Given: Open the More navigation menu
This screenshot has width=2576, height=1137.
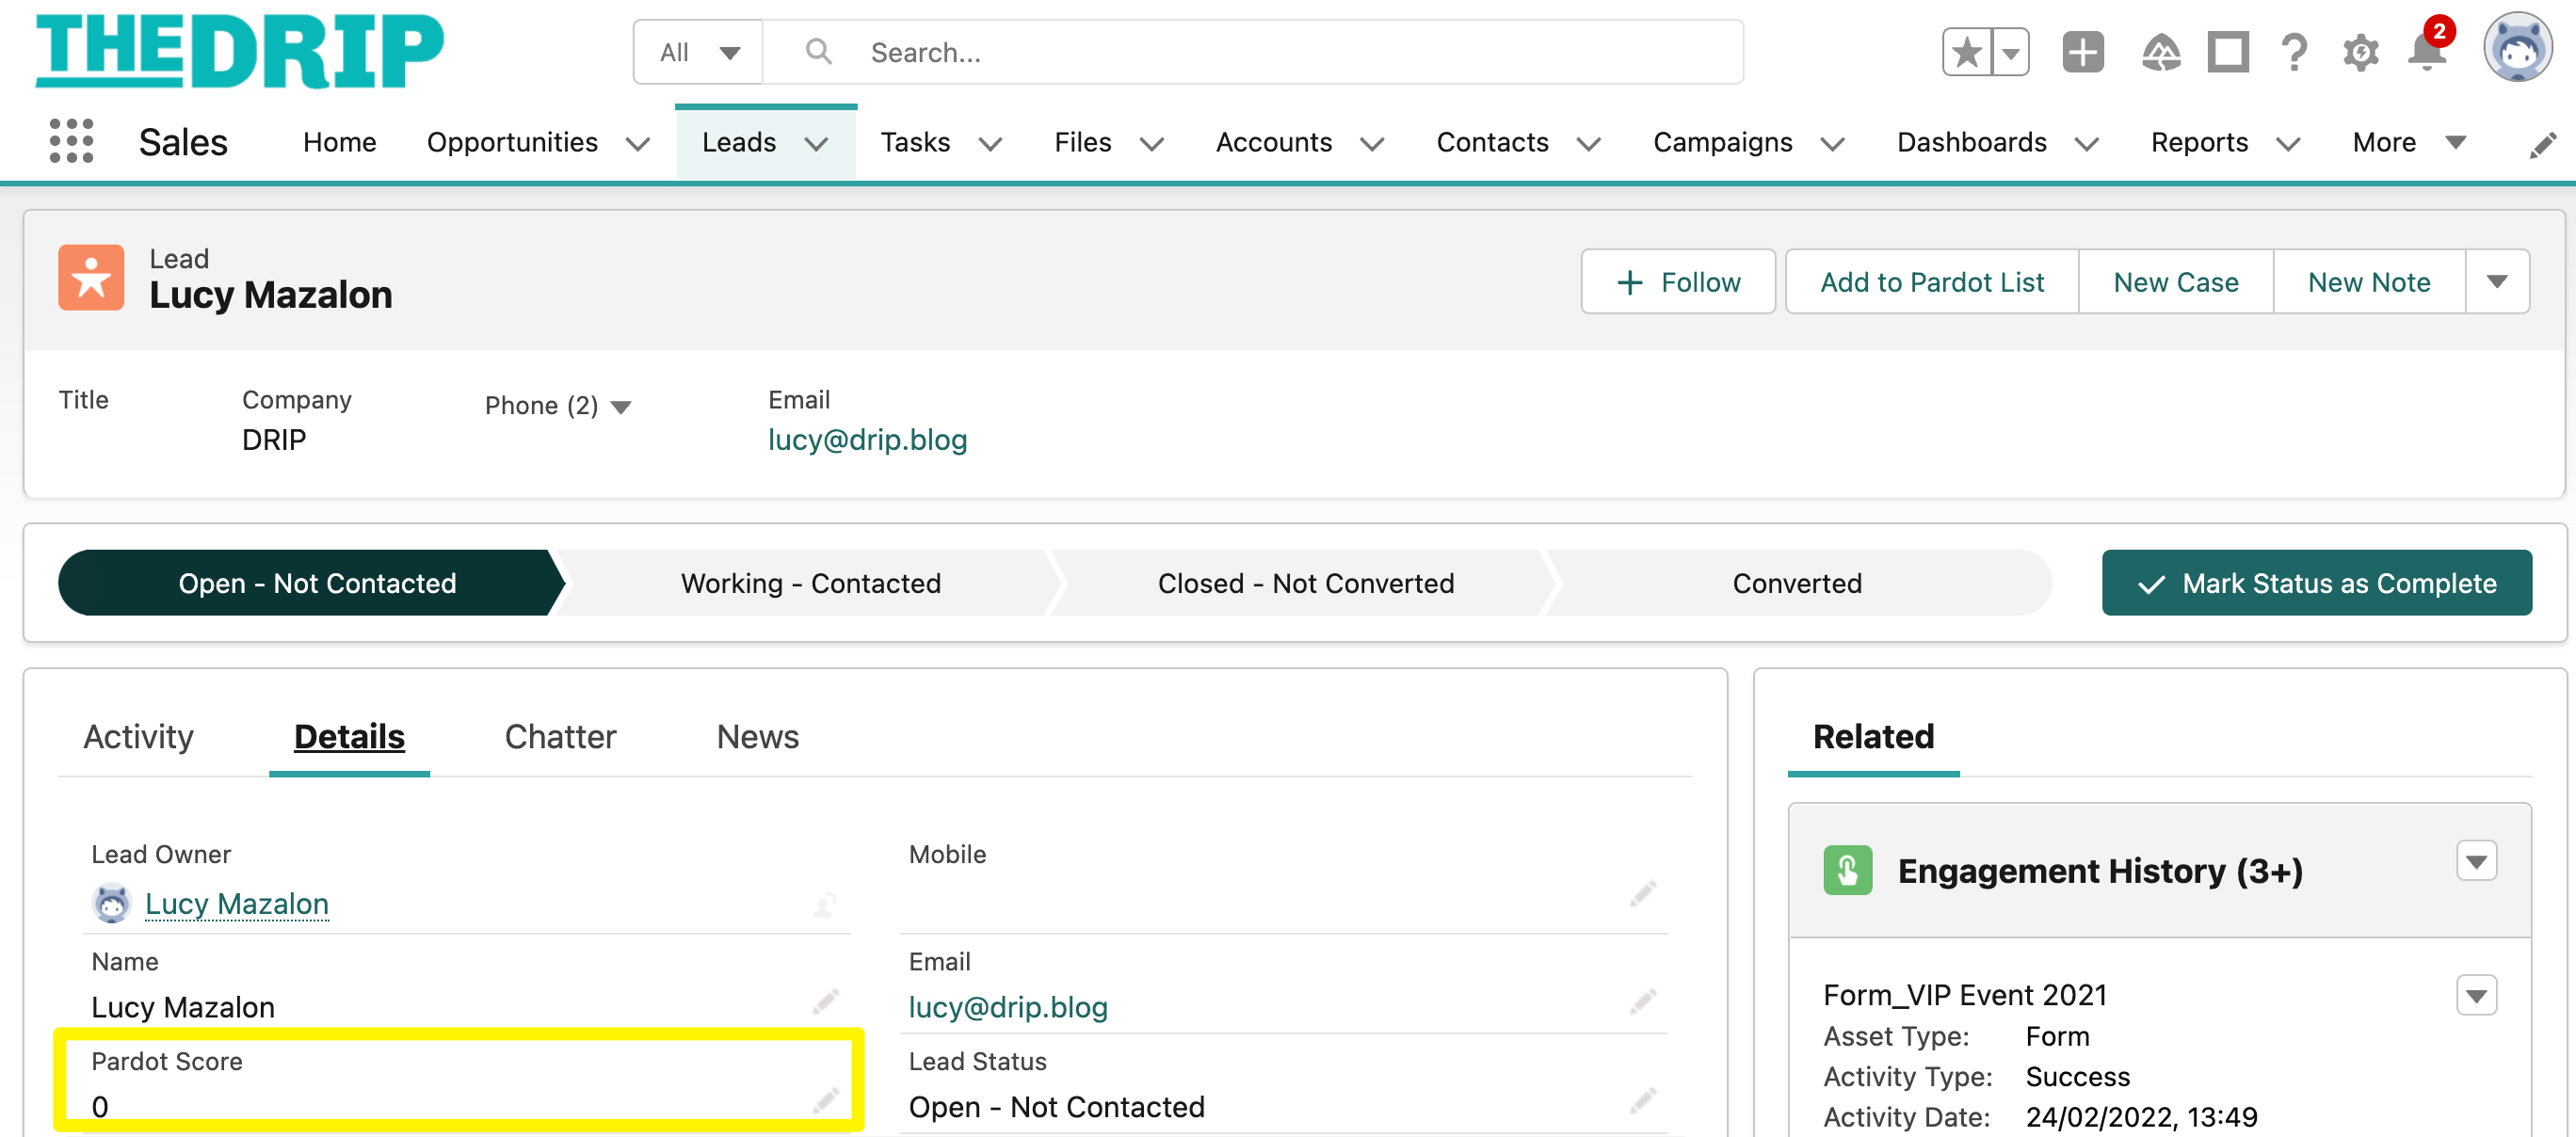Looking at the screenshot, I should pyautogui.click(x=2409, y=142).
